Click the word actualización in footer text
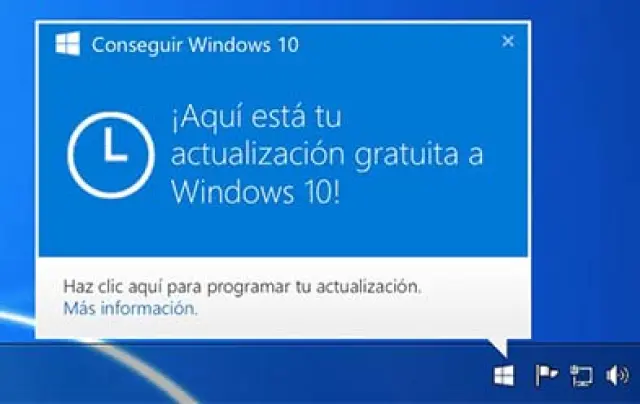Viewport: 640px width, 404px height. point(369,287)
